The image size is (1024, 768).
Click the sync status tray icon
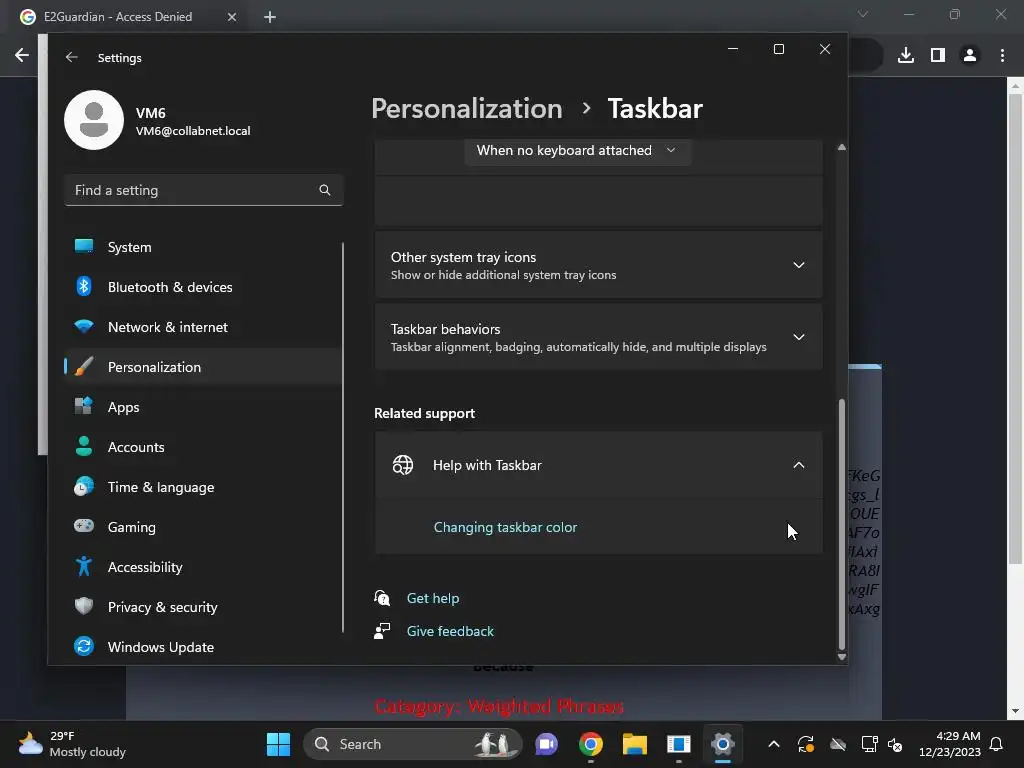click(806, 744)
